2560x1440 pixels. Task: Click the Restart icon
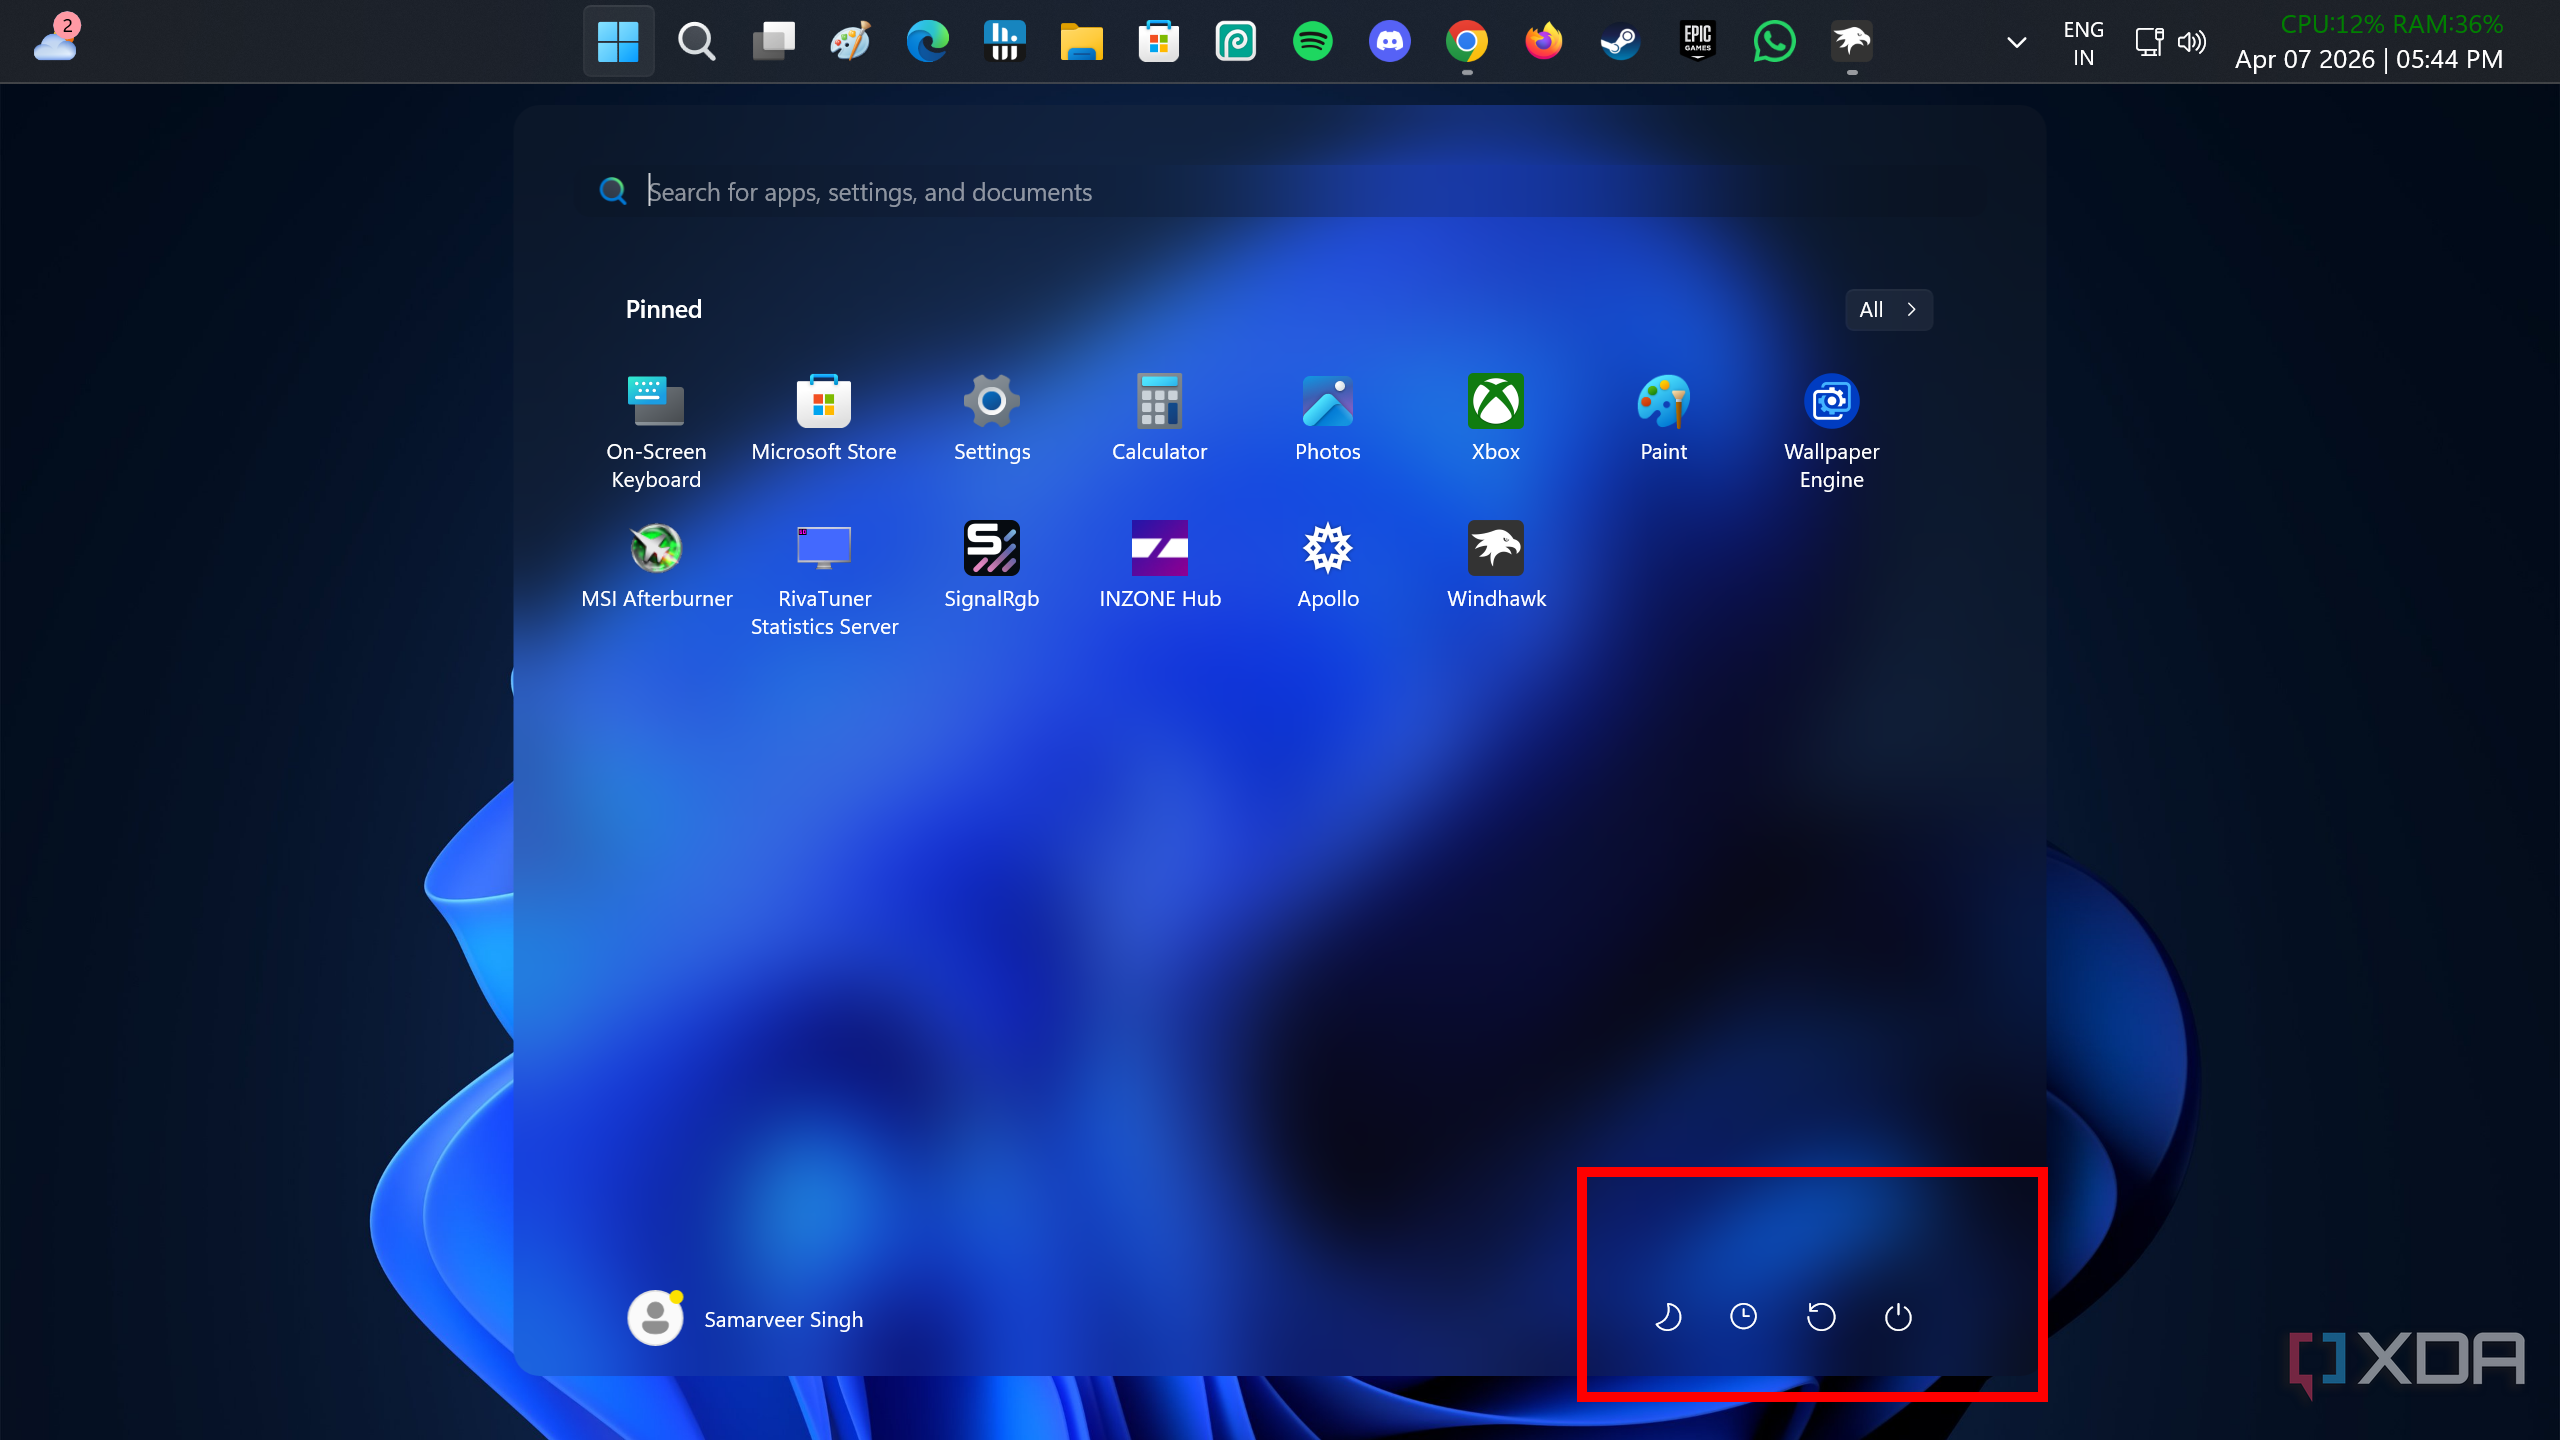coord(1821,1317)
